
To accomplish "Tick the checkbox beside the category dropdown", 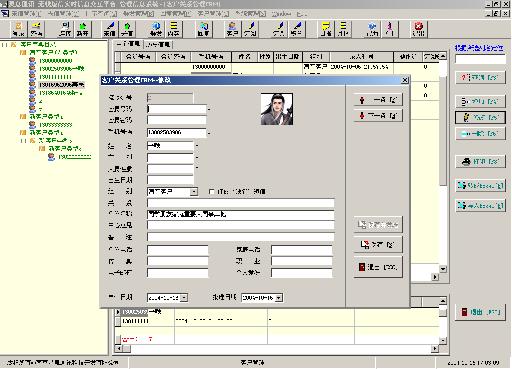I will (211, 192).
